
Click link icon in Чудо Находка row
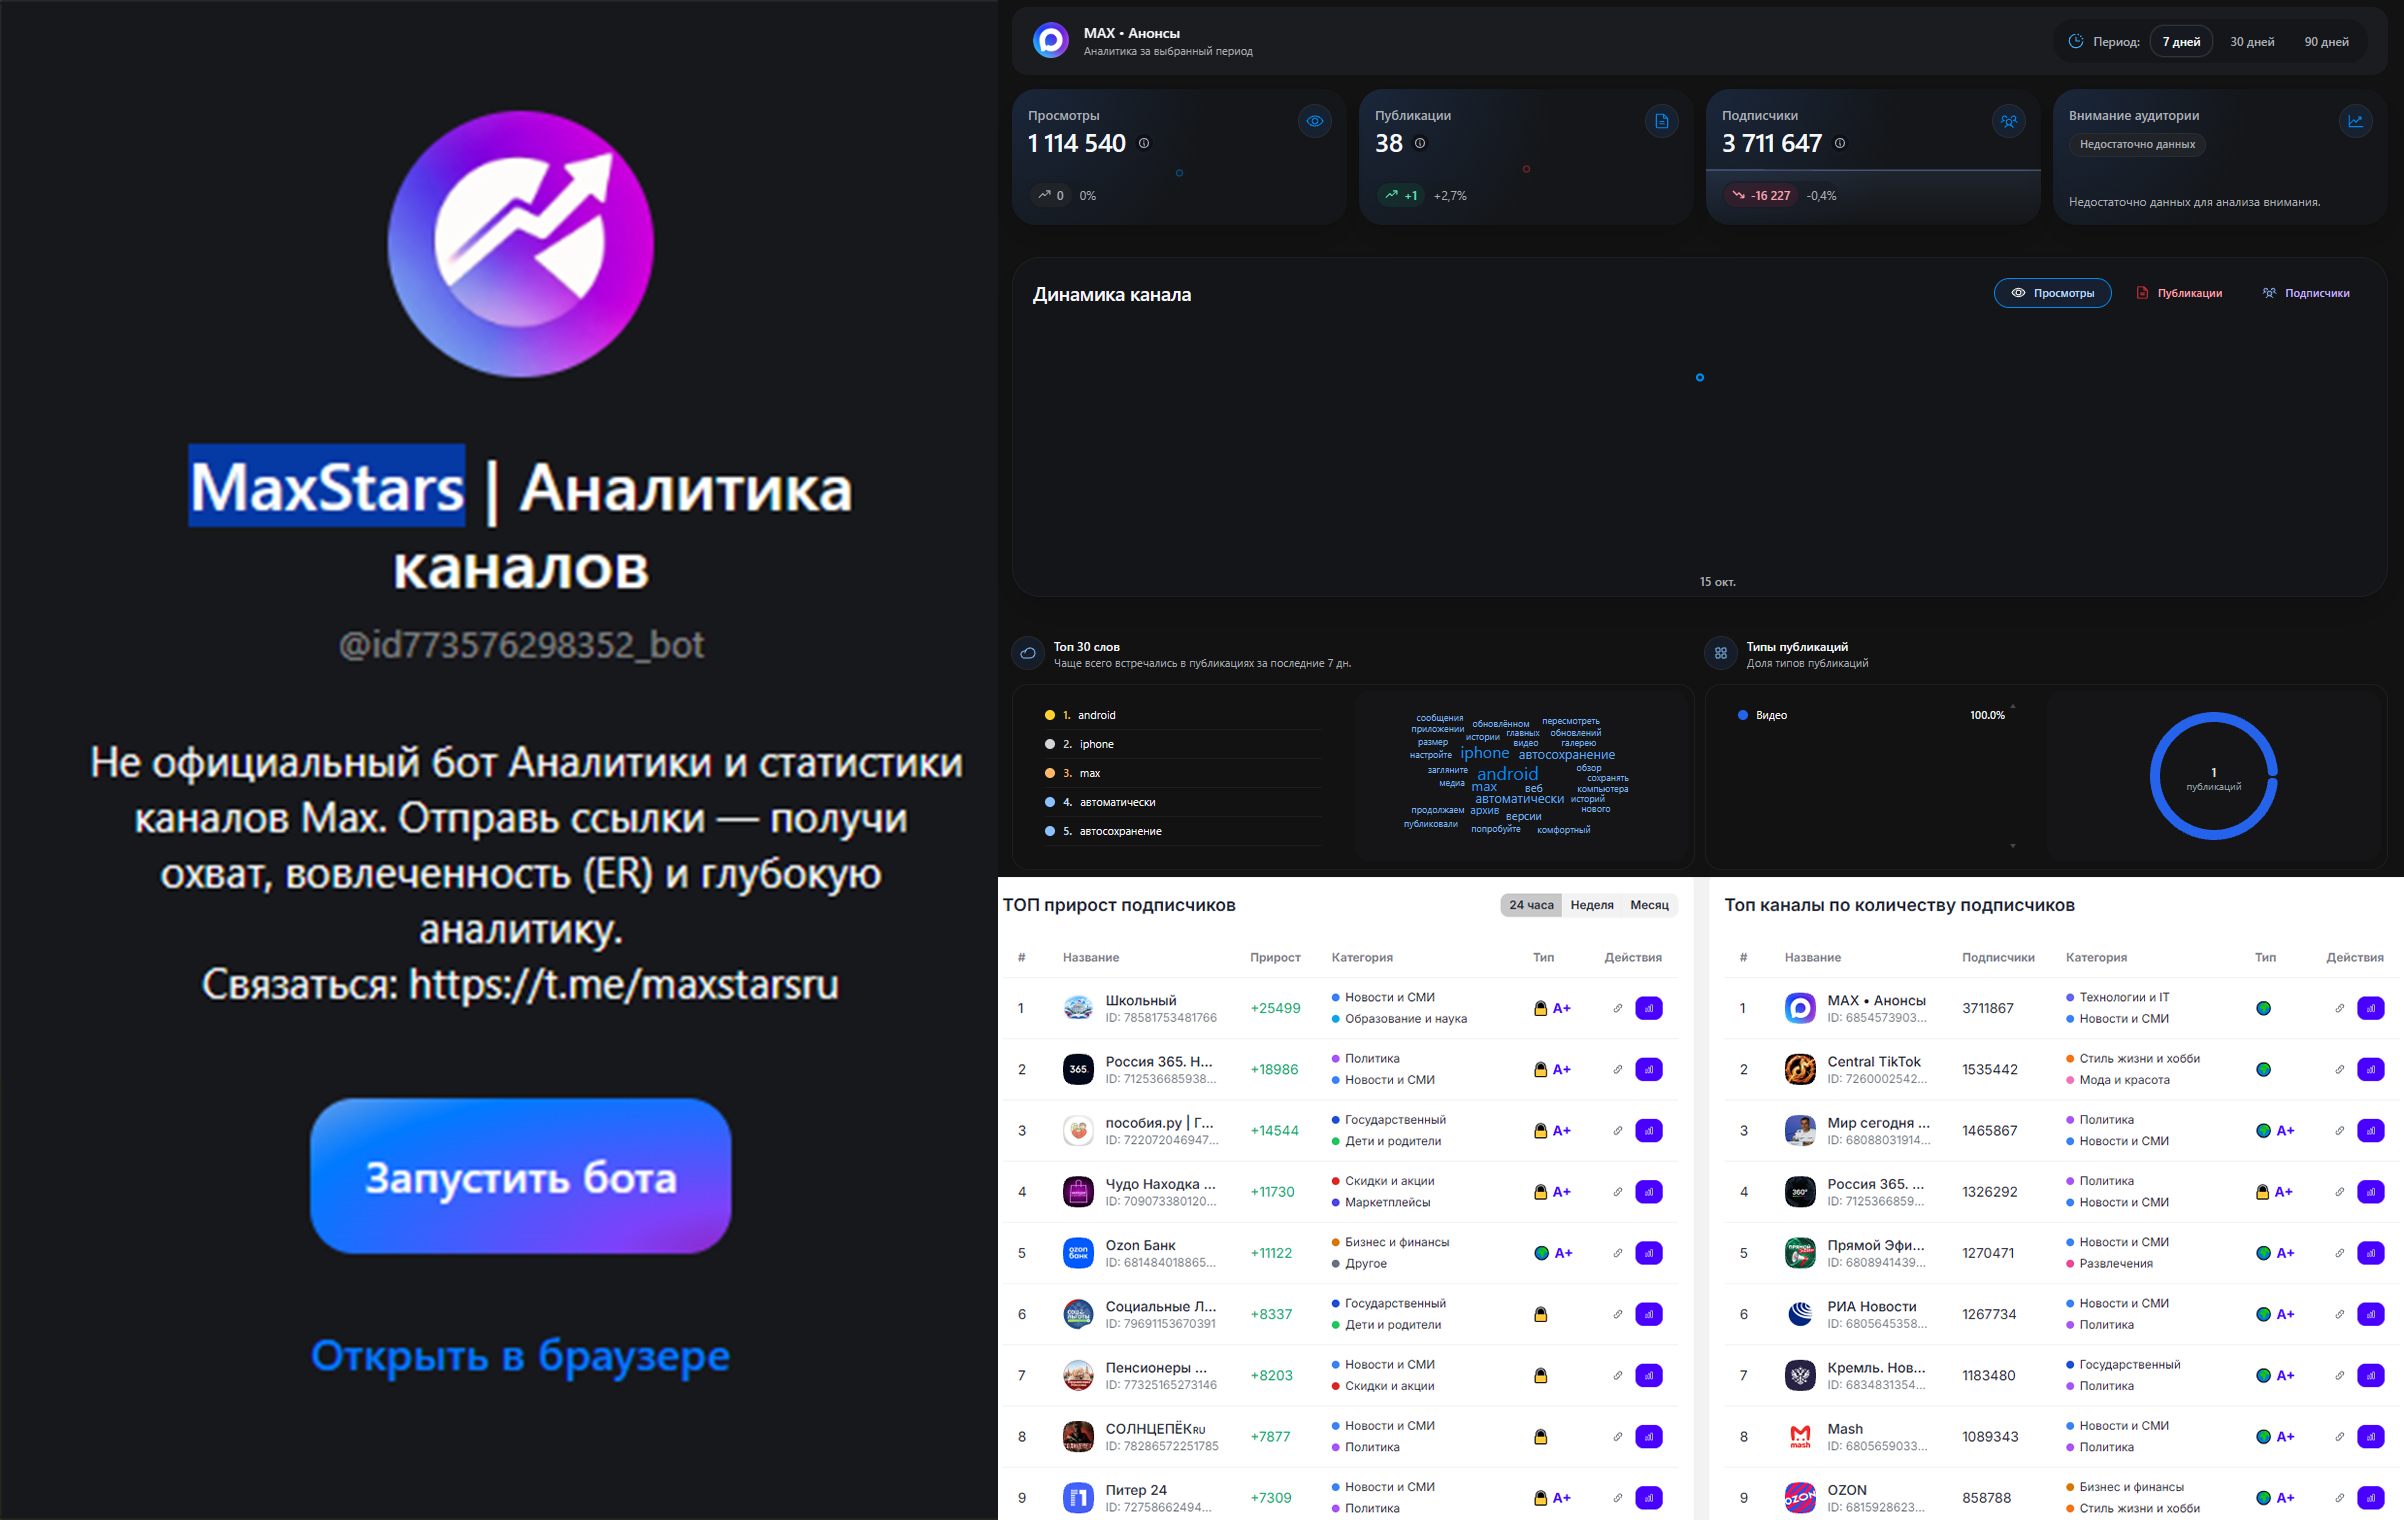coord(1618,1192)
